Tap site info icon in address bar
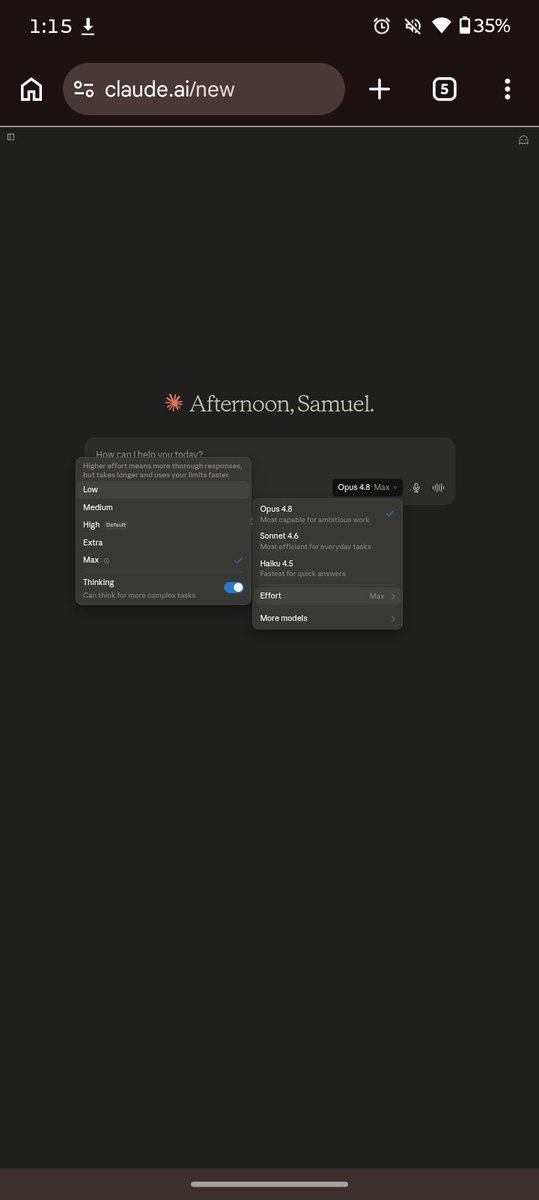Image resolution: width=539 pixels, height=1200 pixels. [x=84, y=90]
